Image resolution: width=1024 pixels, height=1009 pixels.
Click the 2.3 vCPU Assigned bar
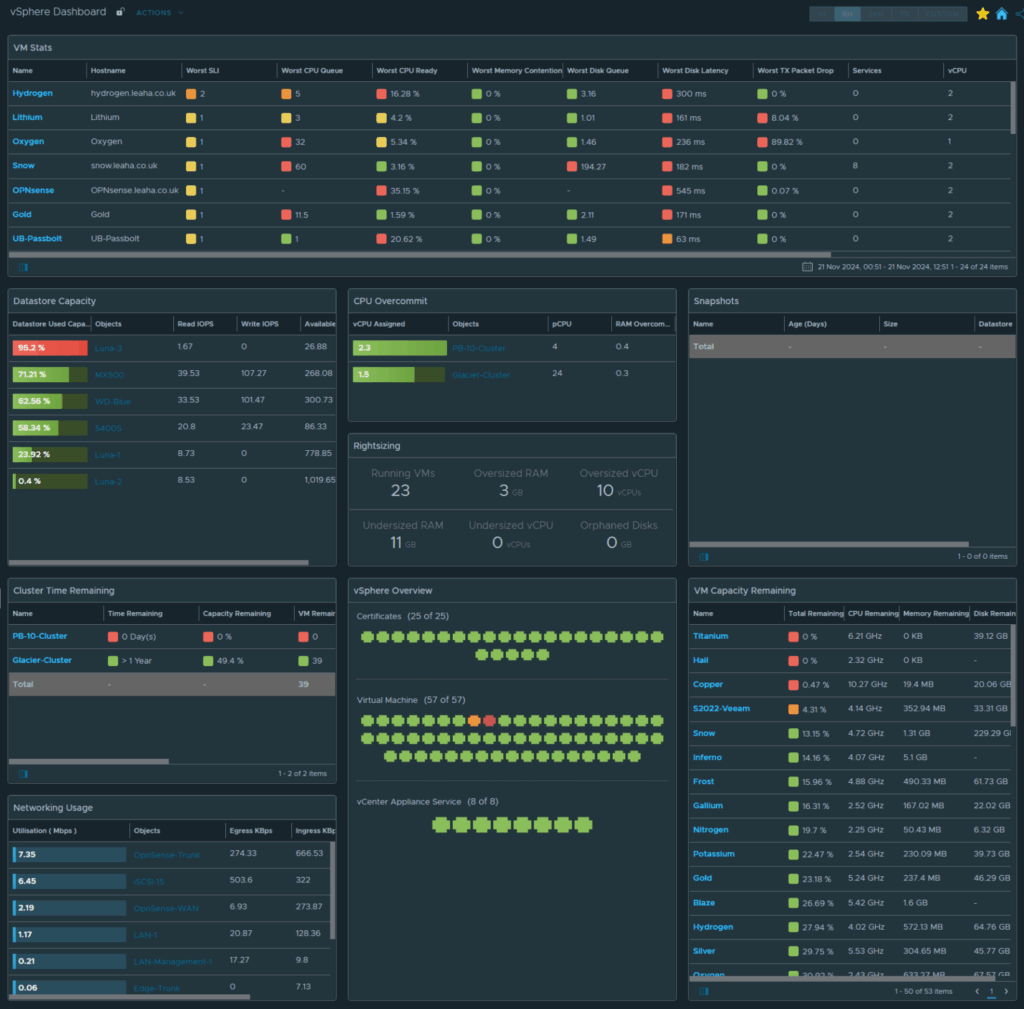click(400, 348)
